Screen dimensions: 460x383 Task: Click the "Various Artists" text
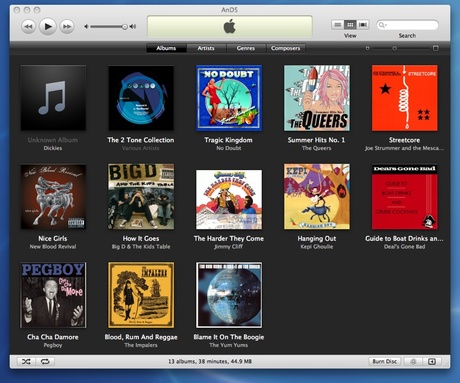[140, 148]
